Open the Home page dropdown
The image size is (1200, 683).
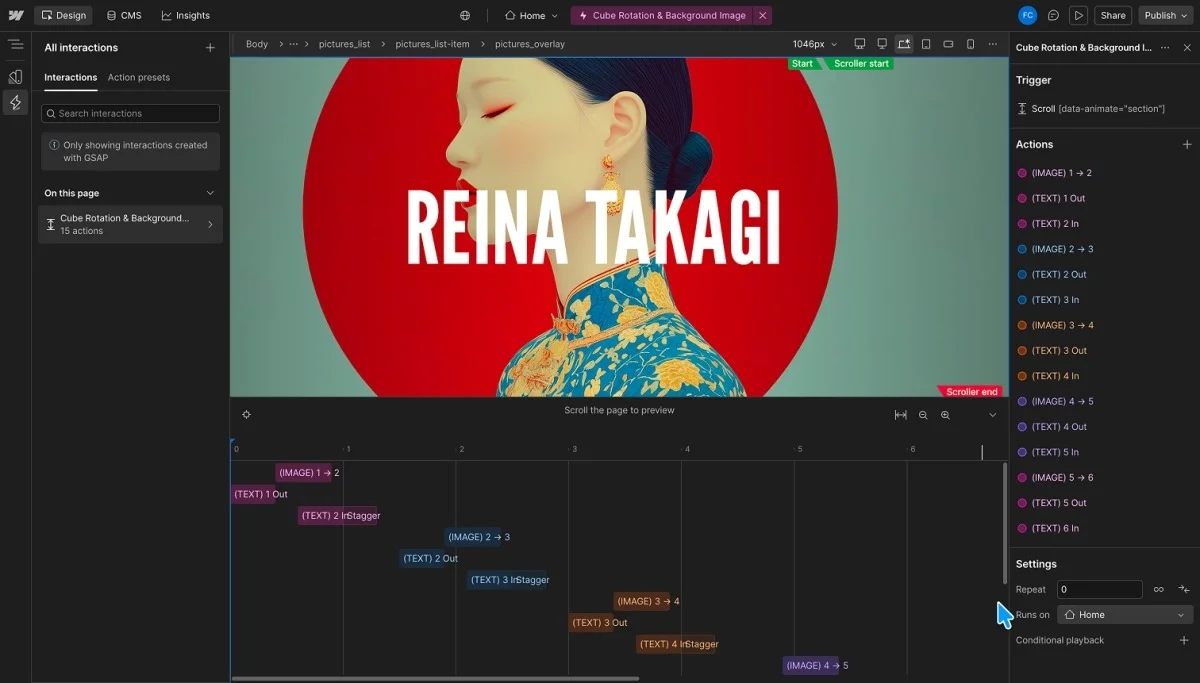[x=532, y=15]
